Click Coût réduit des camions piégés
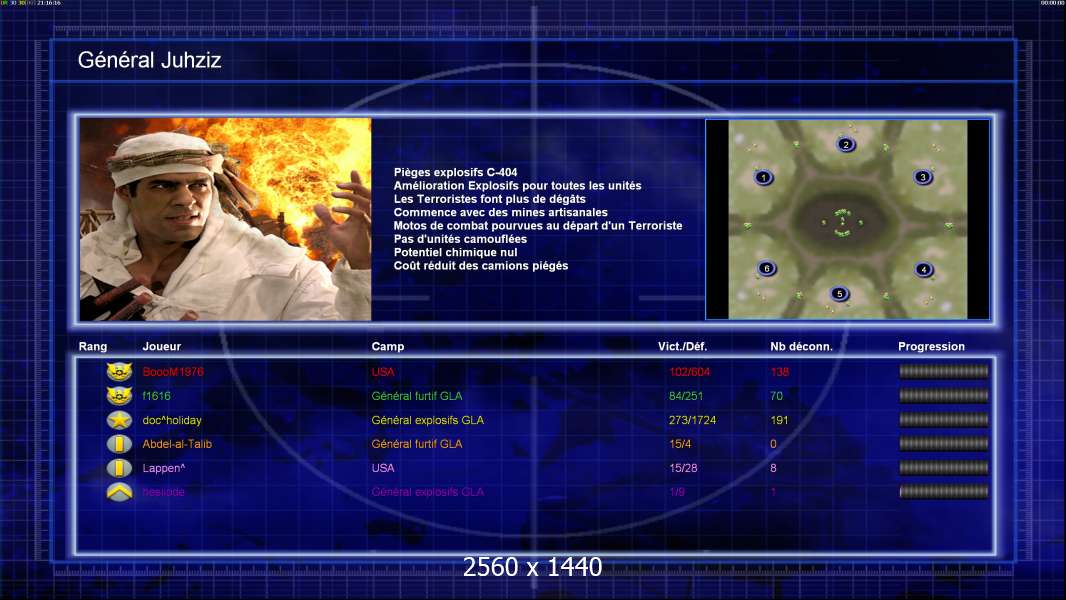The image size is (1066, 600). pyautogui.click(x=481, y=266)
